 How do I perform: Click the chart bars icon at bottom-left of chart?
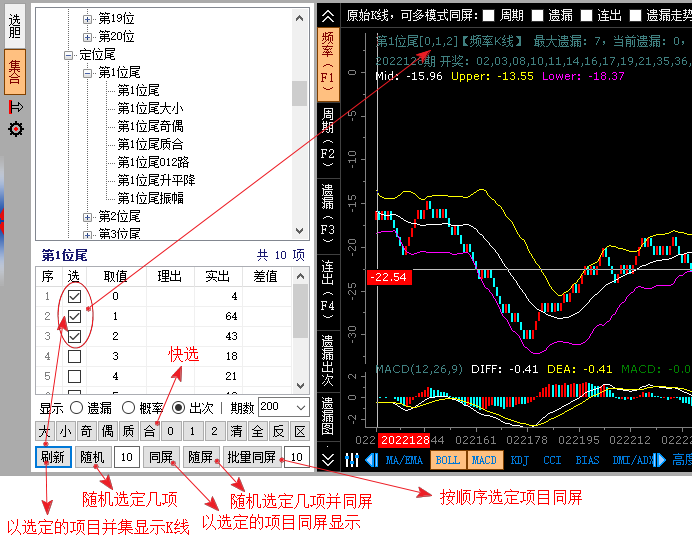tap(352, 460)
